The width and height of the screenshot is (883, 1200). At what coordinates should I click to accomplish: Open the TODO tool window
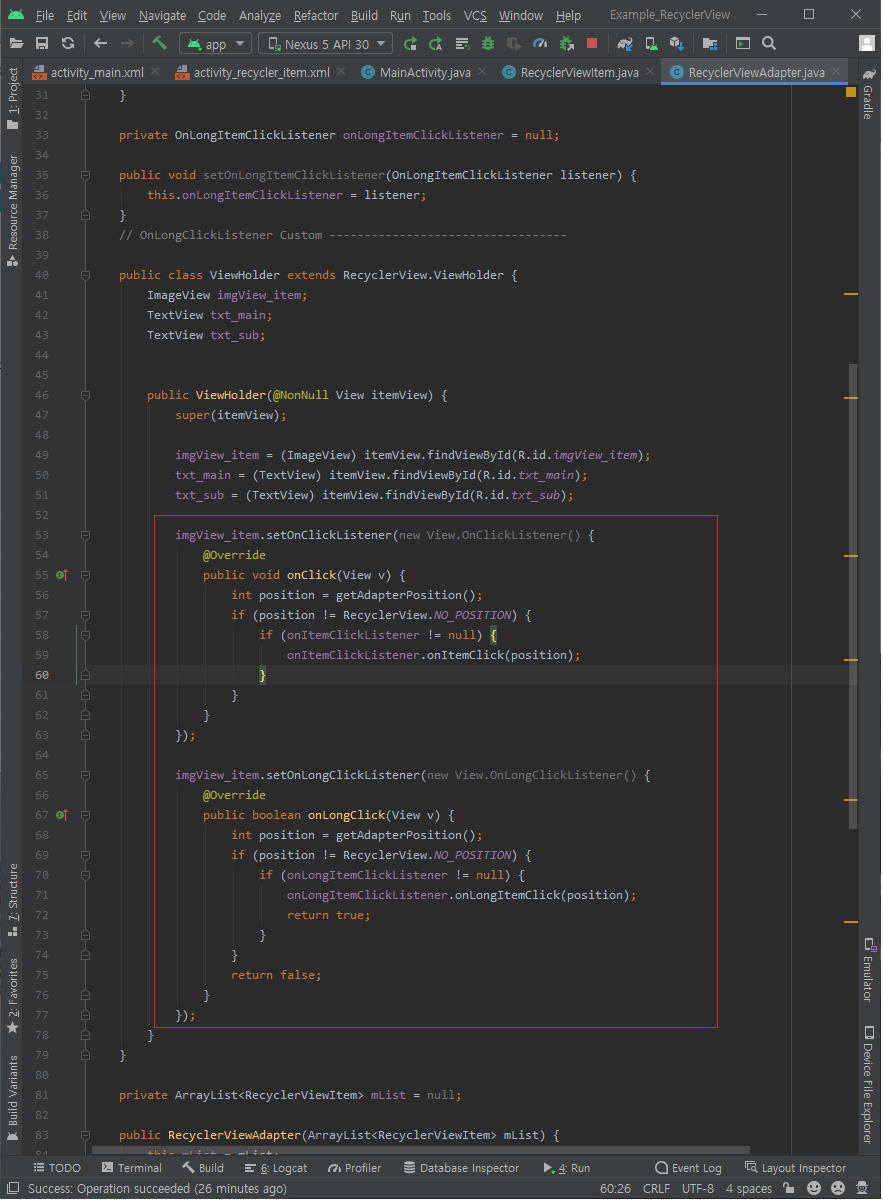(57, 1168)
